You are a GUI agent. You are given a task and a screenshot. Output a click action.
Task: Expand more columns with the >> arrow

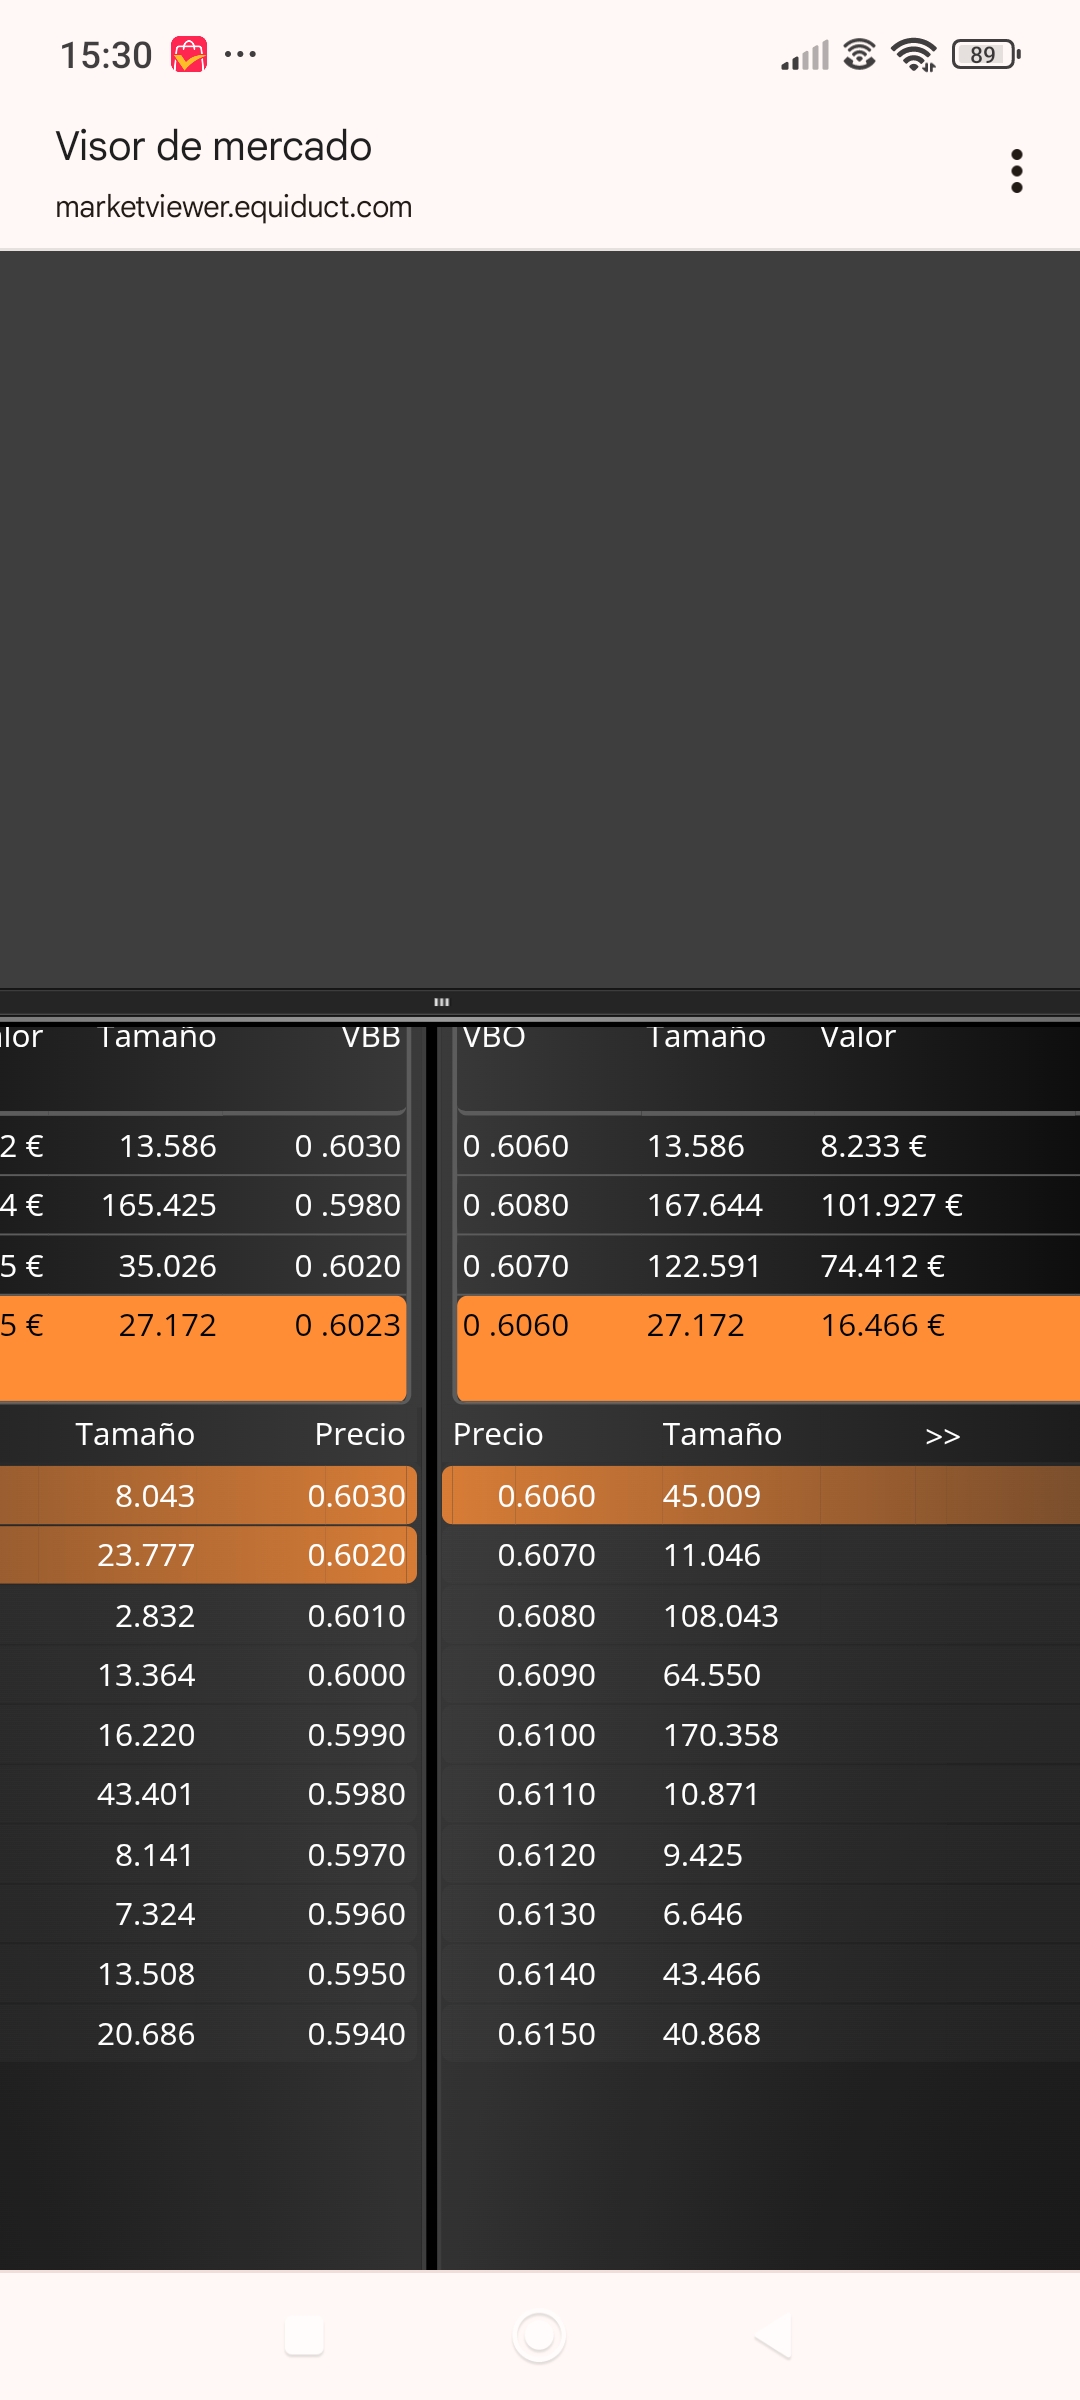point(942,1436)
